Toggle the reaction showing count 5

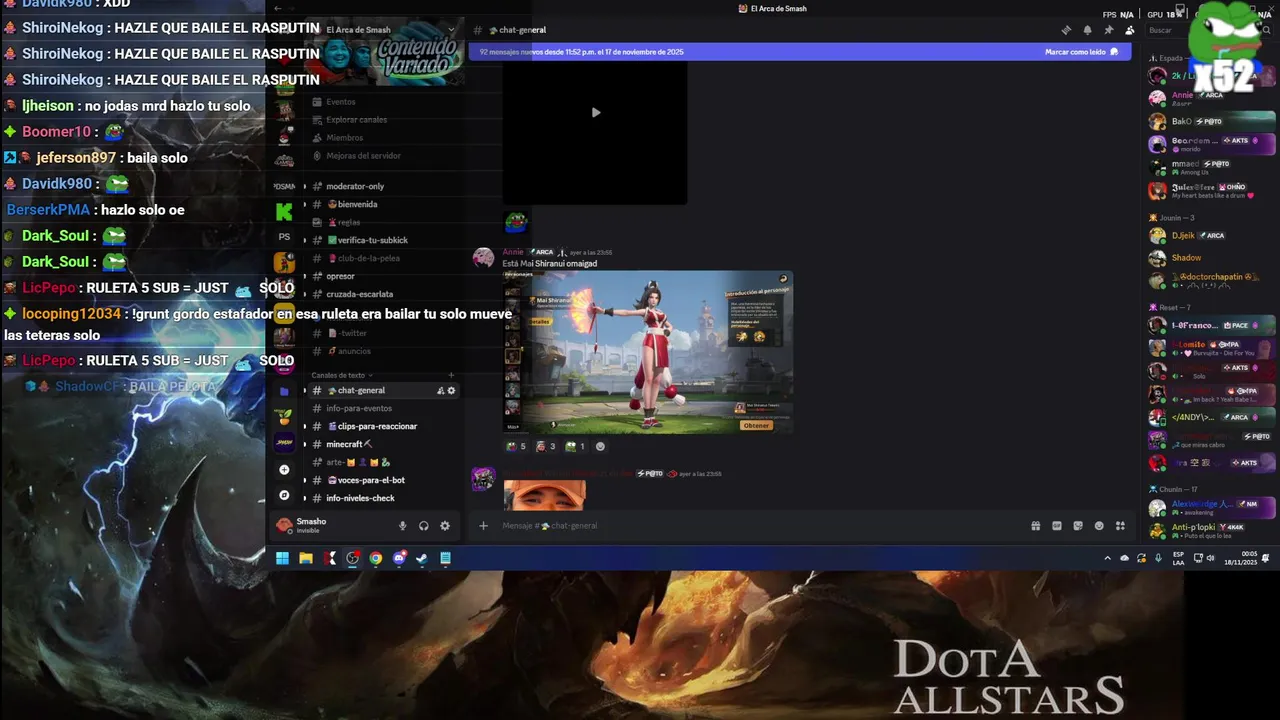(516, 446)
